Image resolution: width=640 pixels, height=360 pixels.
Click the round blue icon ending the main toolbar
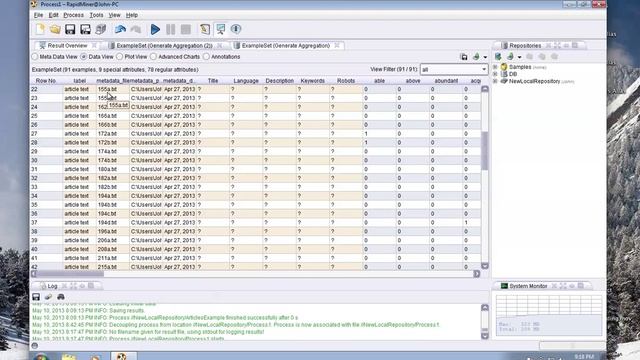(236, 29)
